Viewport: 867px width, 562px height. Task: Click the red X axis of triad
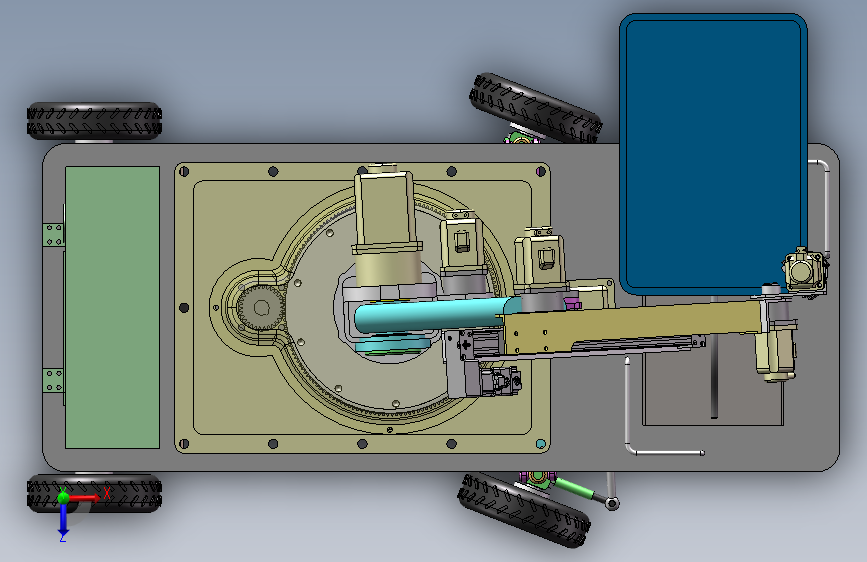(86, 498)
